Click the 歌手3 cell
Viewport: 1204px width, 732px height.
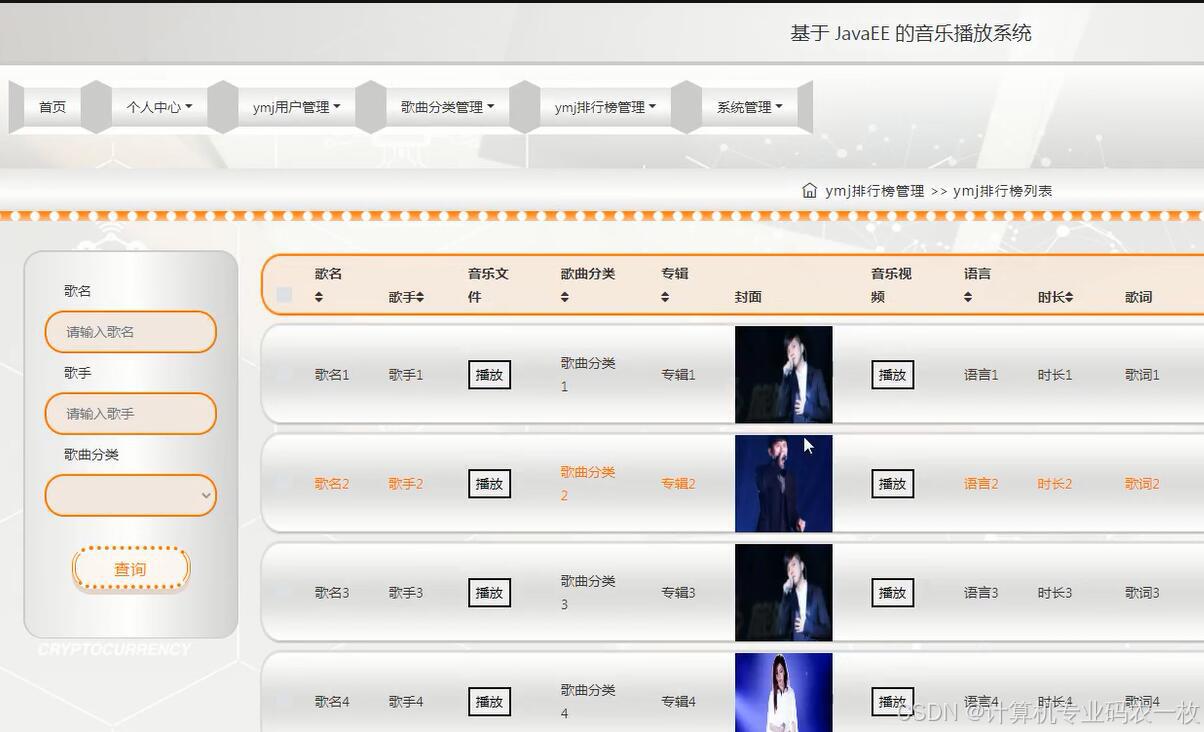(406, 593)
